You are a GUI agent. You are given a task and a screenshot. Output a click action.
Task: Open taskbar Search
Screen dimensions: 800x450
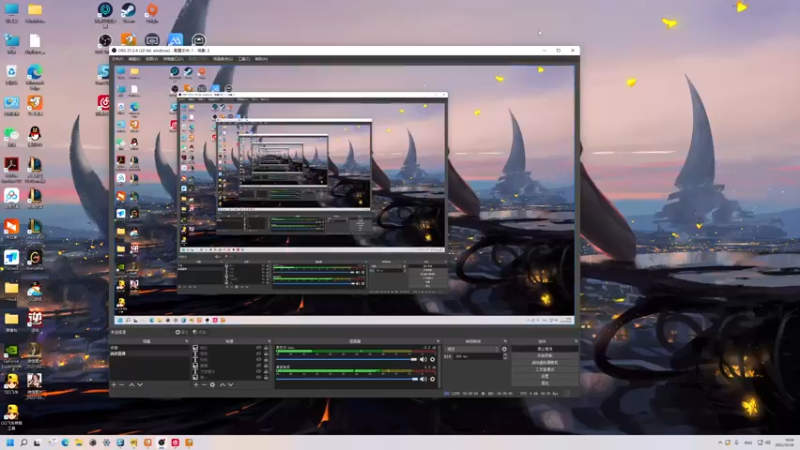click(23, 442)
